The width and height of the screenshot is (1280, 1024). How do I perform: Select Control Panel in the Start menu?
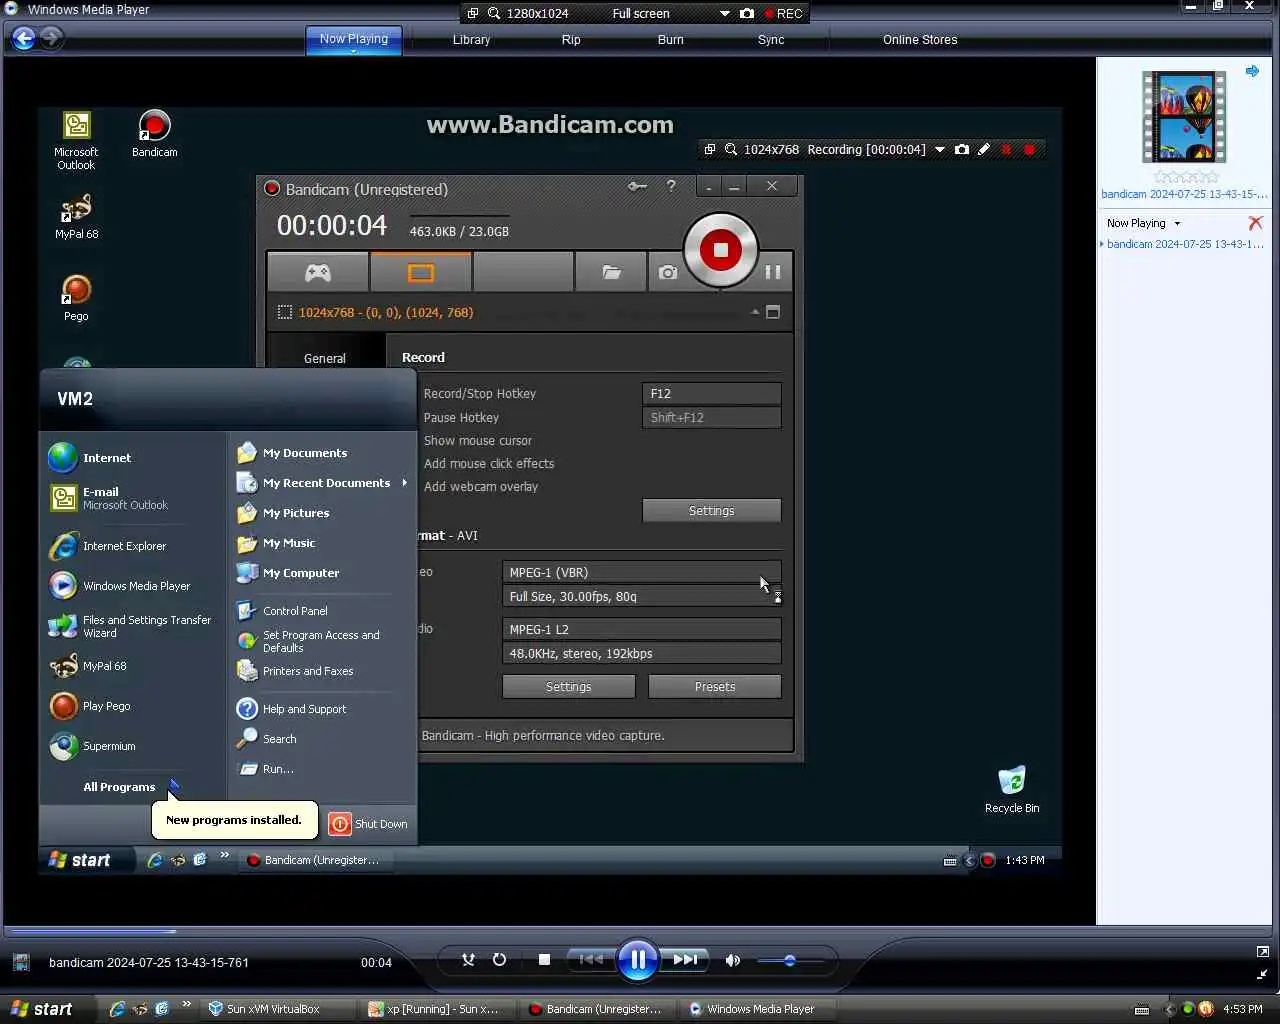tap(295, 611)
